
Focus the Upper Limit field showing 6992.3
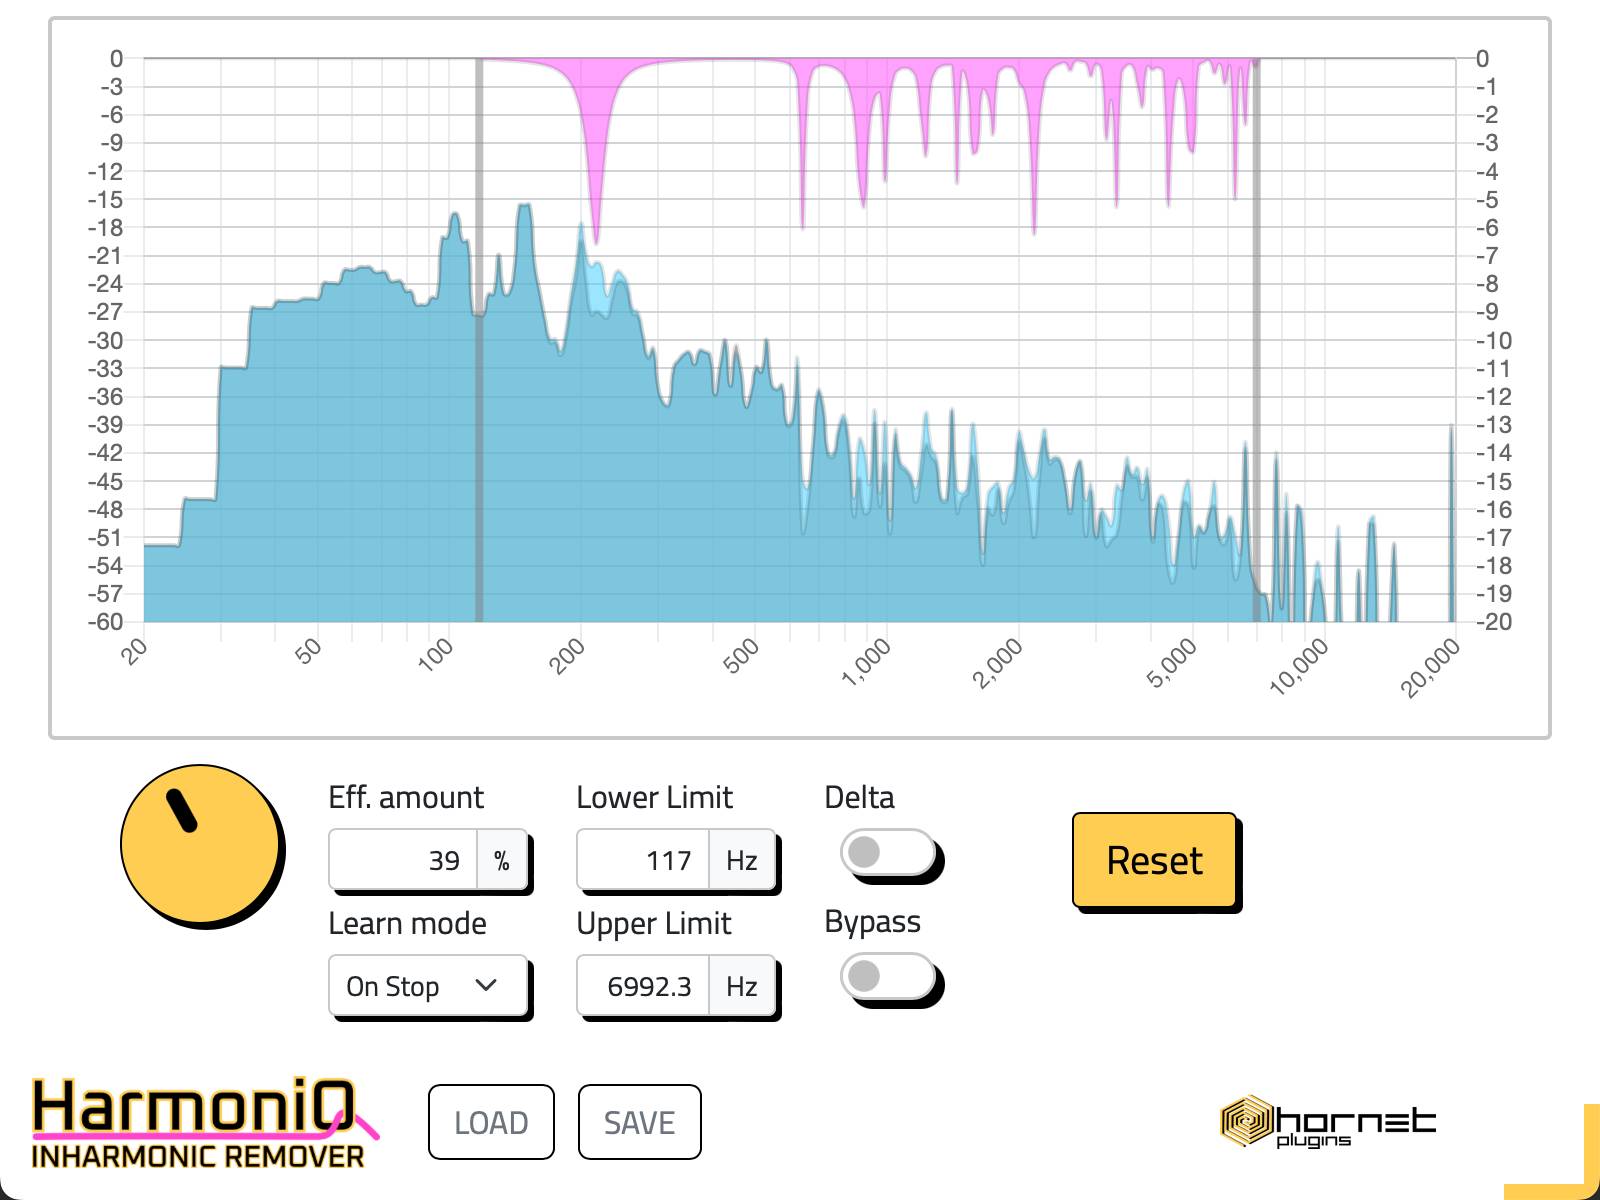pyautogui.click(x=643, y=986)
